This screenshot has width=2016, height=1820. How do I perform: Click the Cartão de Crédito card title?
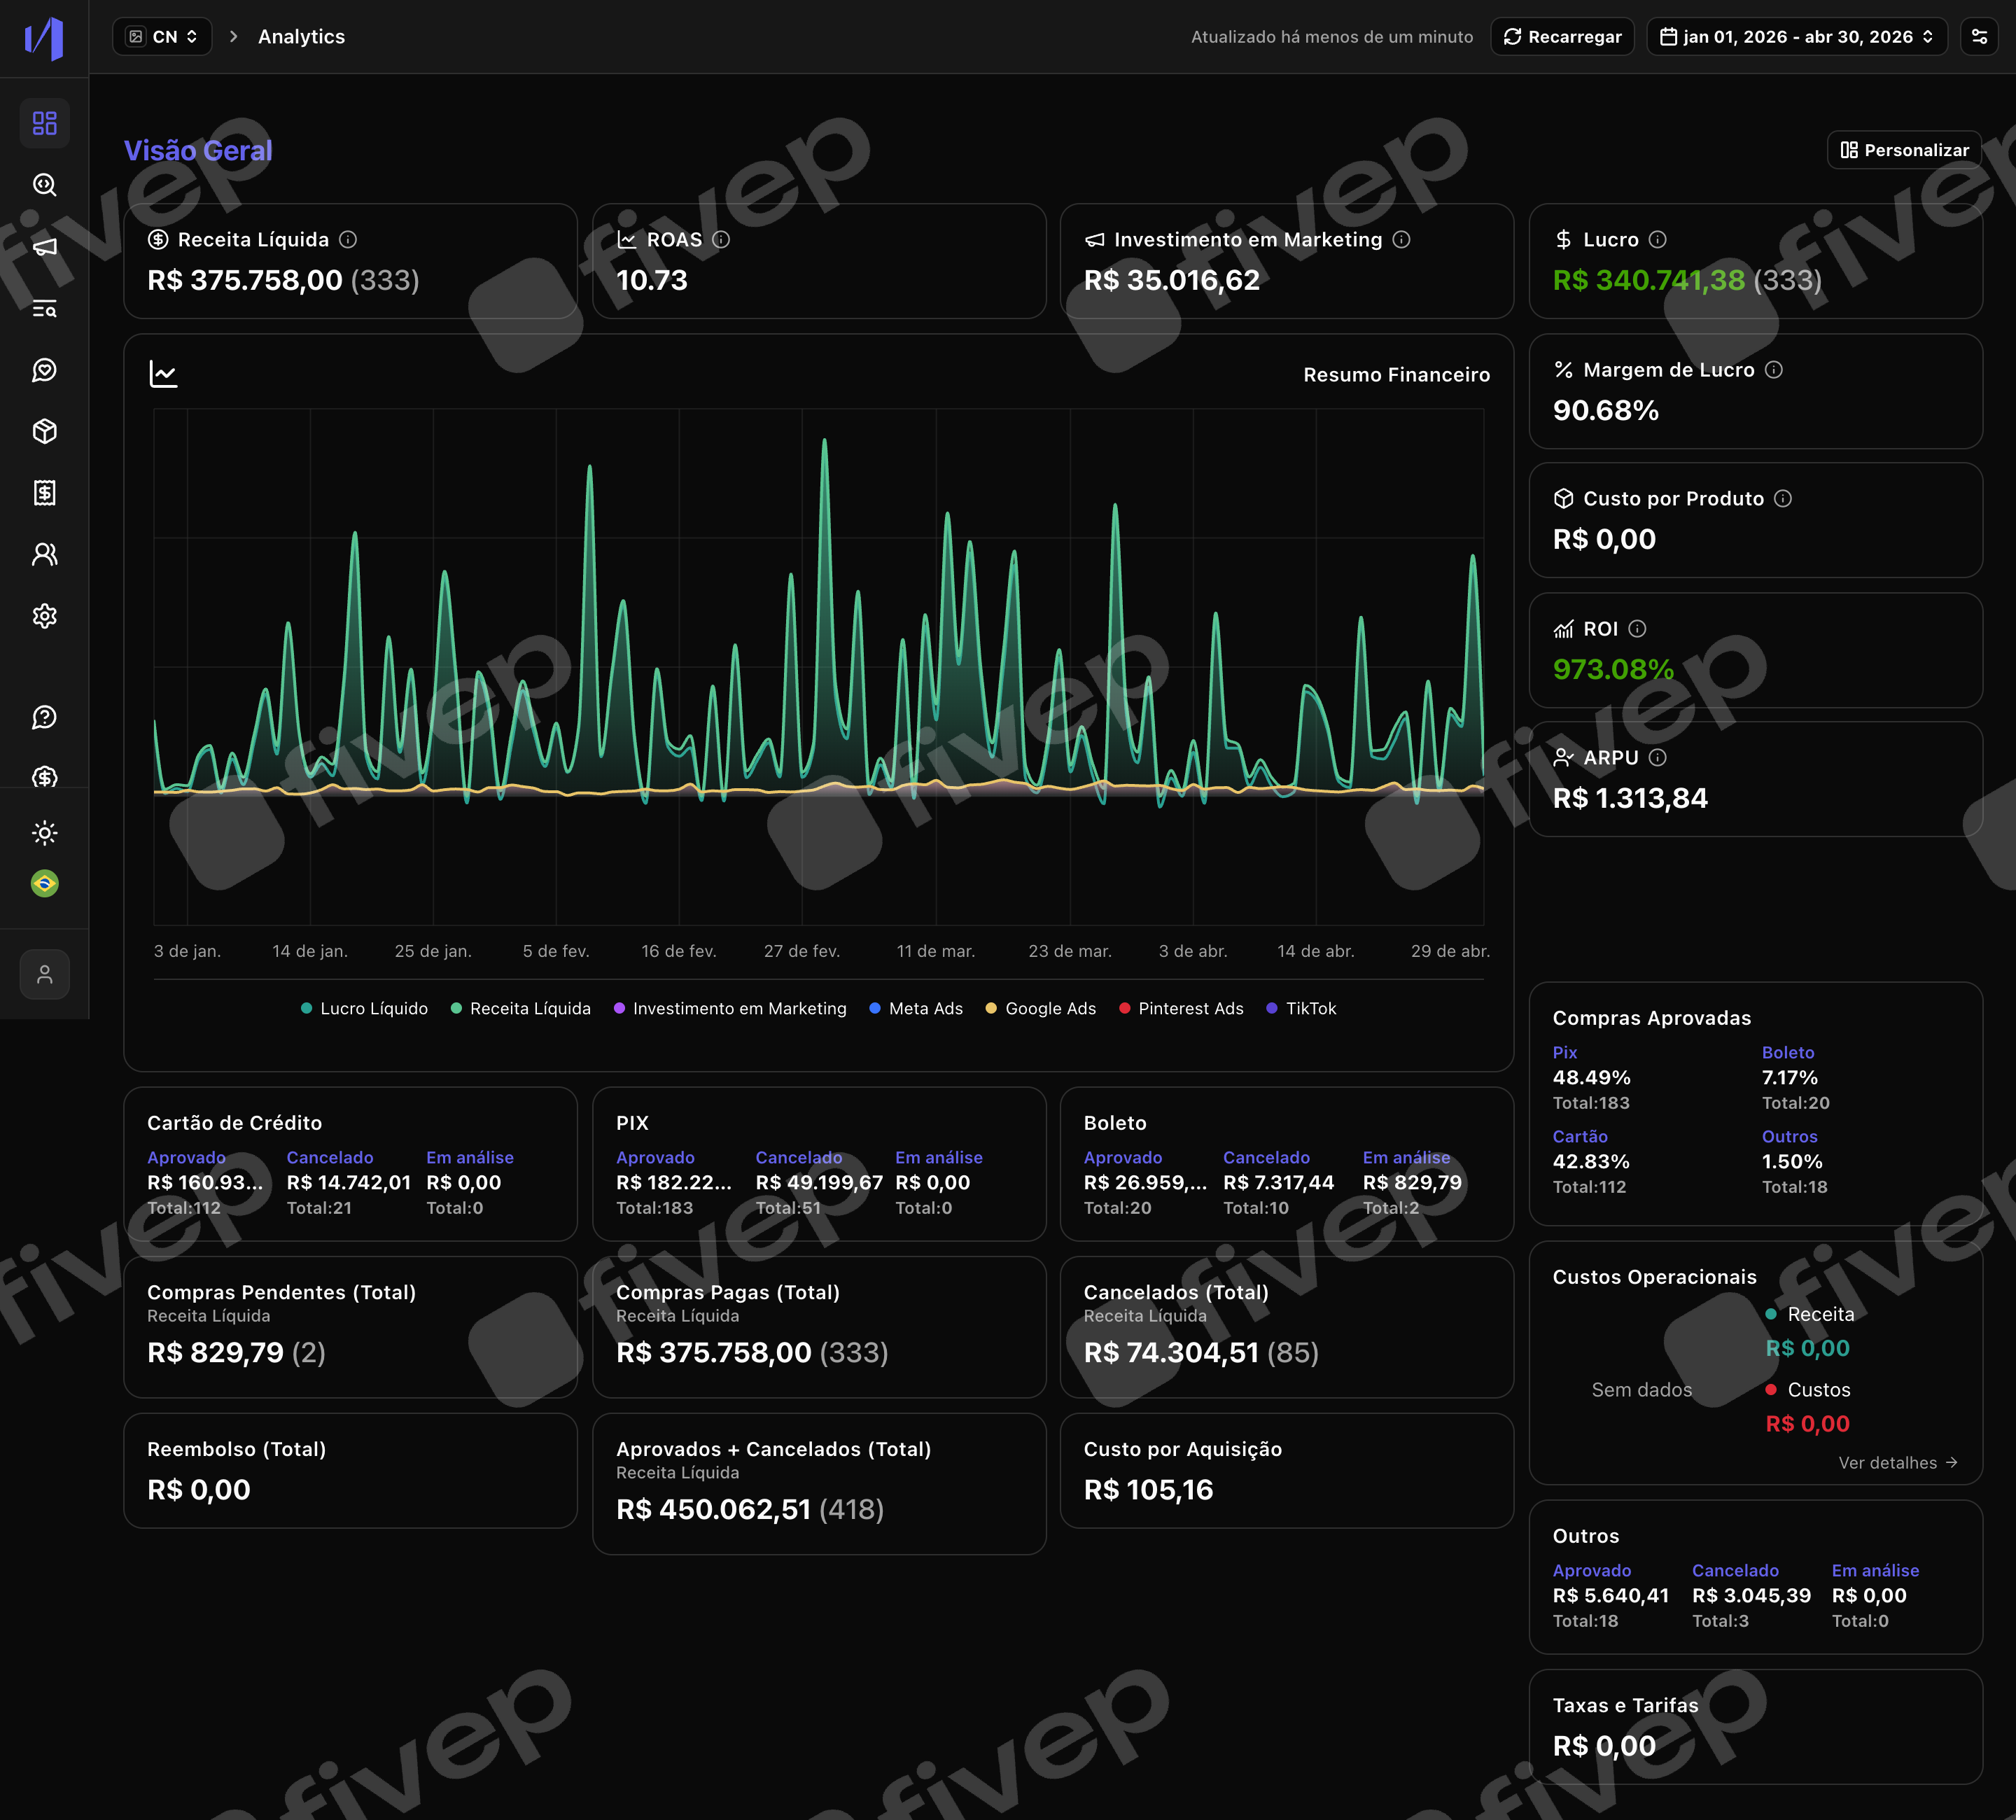point(234,1123)
